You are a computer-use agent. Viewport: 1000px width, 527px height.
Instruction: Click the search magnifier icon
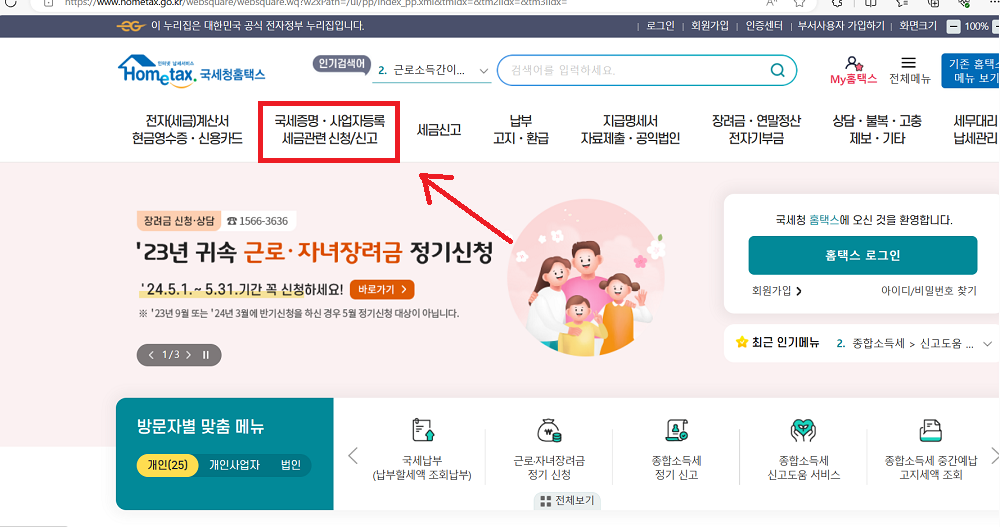point(777,70)
